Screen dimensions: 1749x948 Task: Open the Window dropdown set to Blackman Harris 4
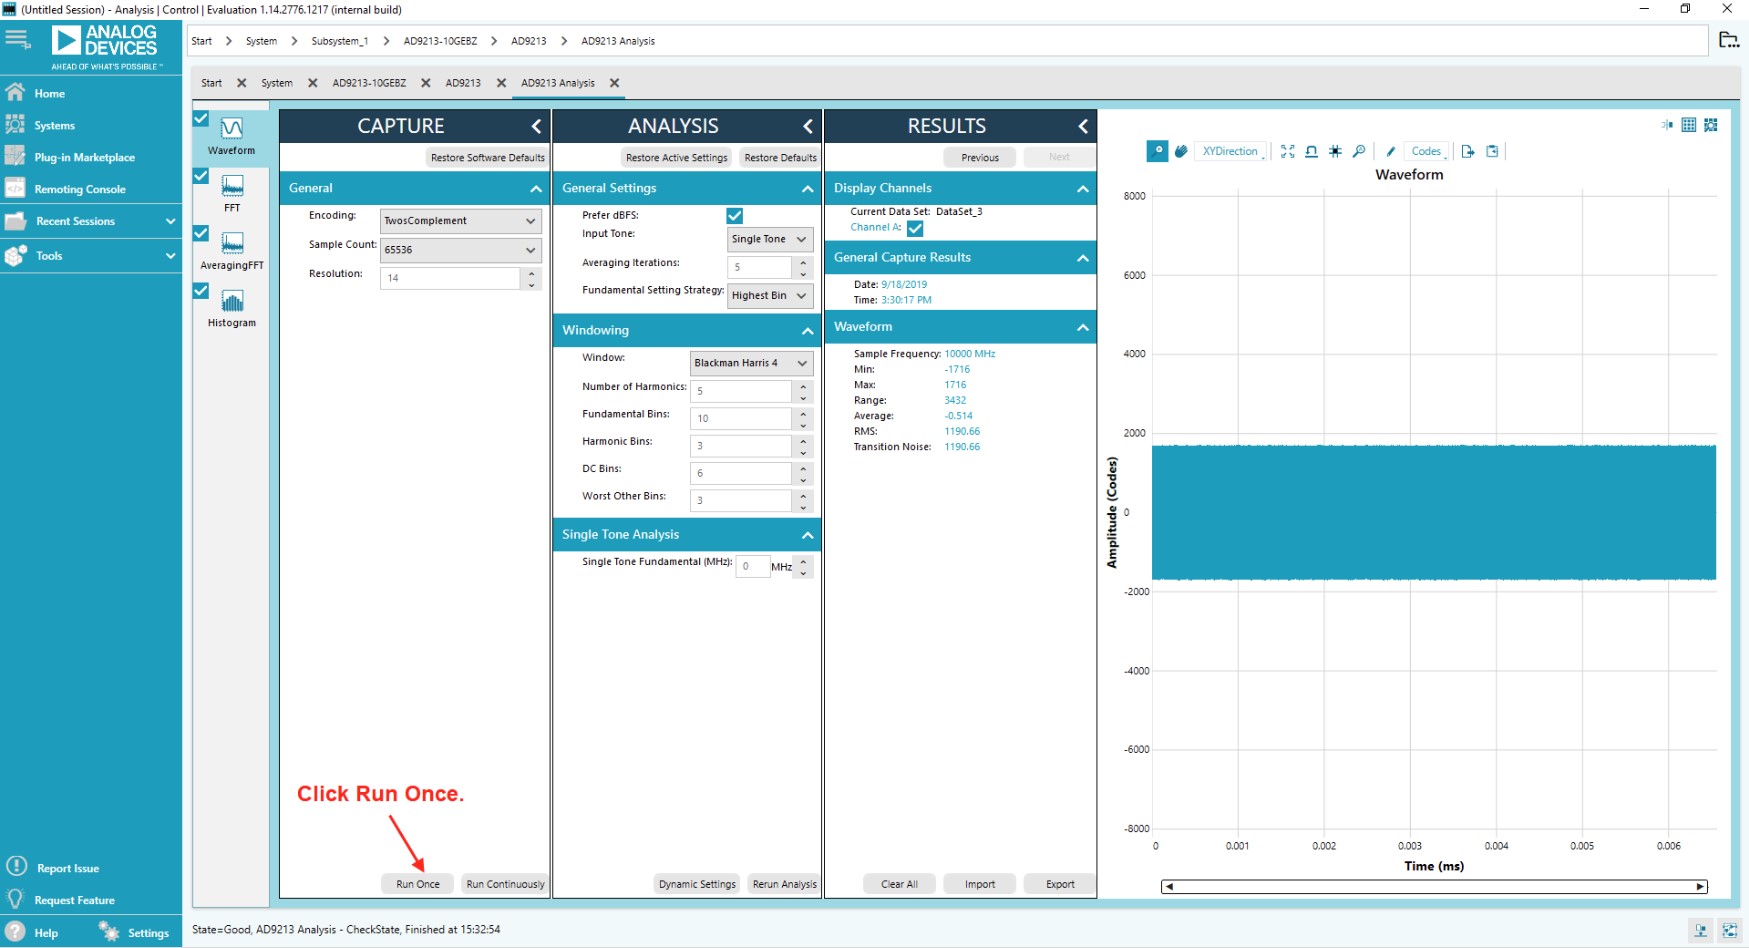[x=750, y=362]
